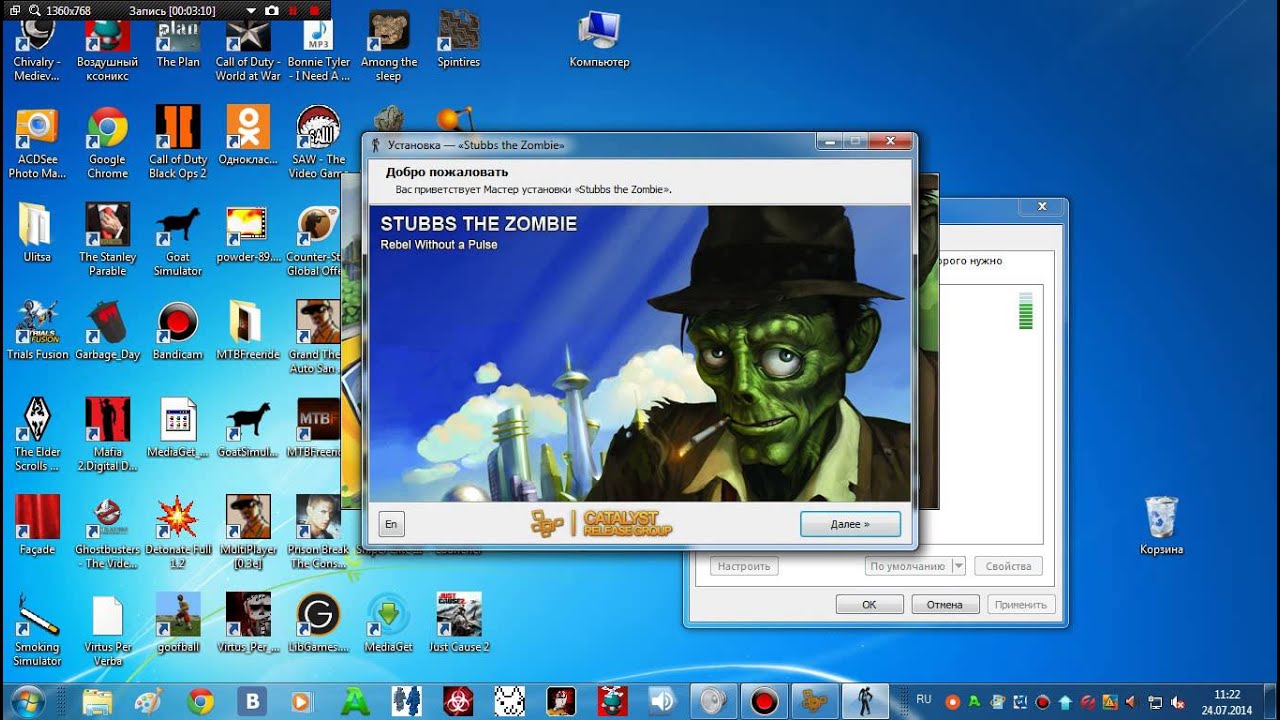Click Свойства button in background dialog
The height and width of the screenshot is (720, 1280).
tap(1008, 566)
